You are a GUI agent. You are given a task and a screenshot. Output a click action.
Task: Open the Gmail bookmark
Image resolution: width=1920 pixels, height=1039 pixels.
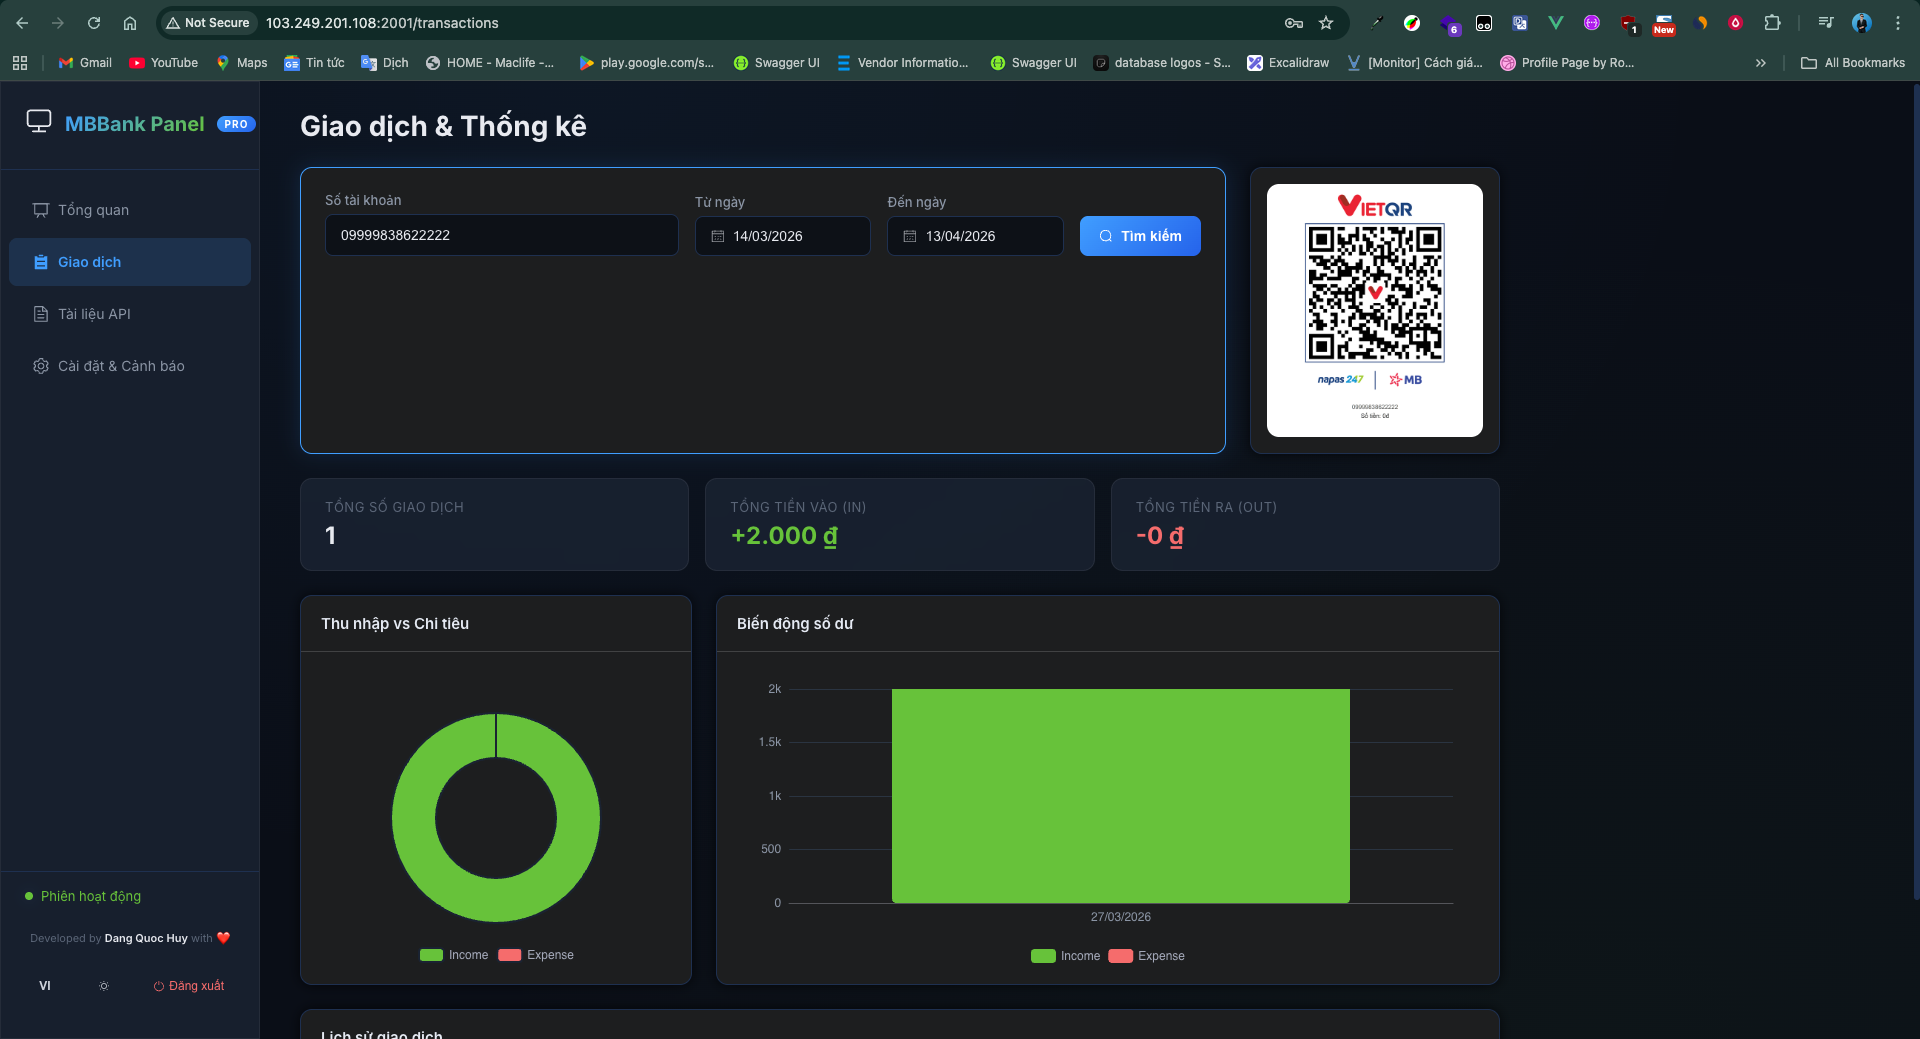click(x=85, y=63)
